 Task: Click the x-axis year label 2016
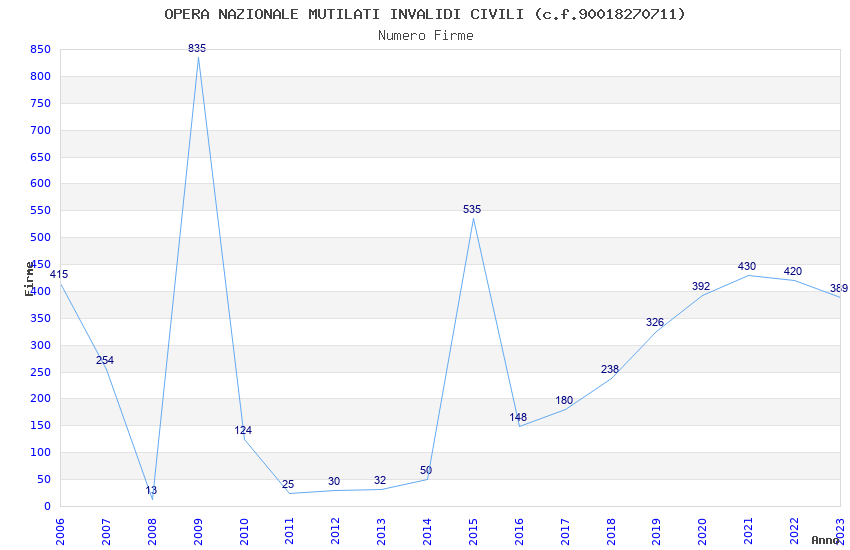point(519,532)
